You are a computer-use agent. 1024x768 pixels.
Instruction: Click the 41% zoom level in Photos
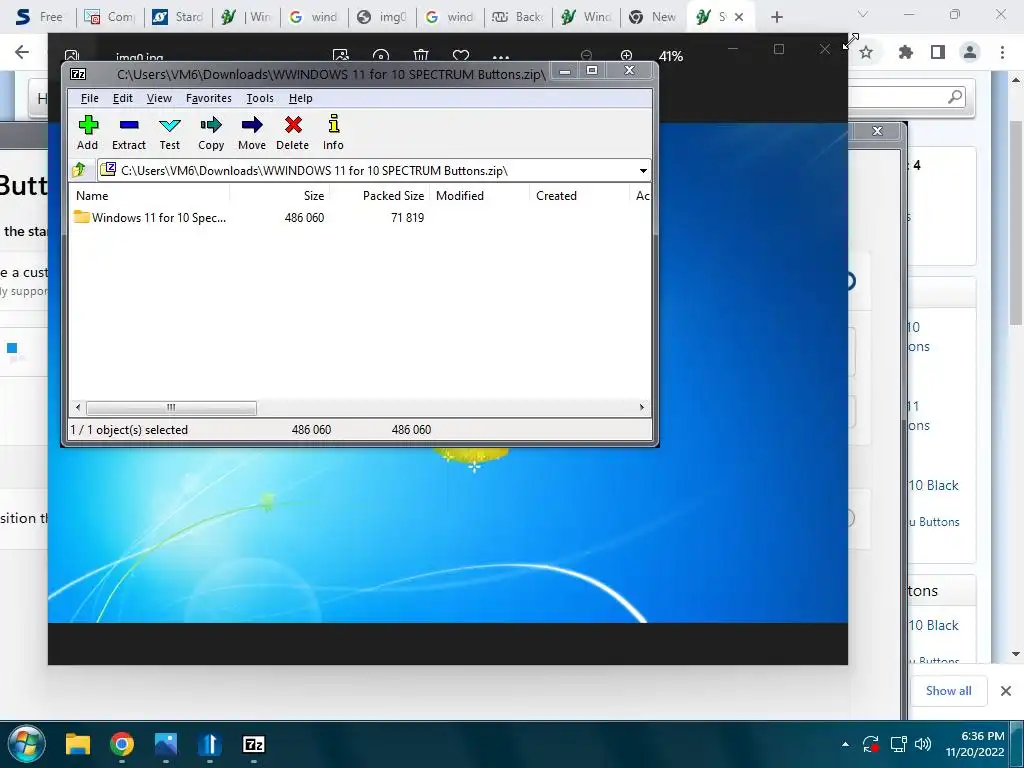click(671, 57)
